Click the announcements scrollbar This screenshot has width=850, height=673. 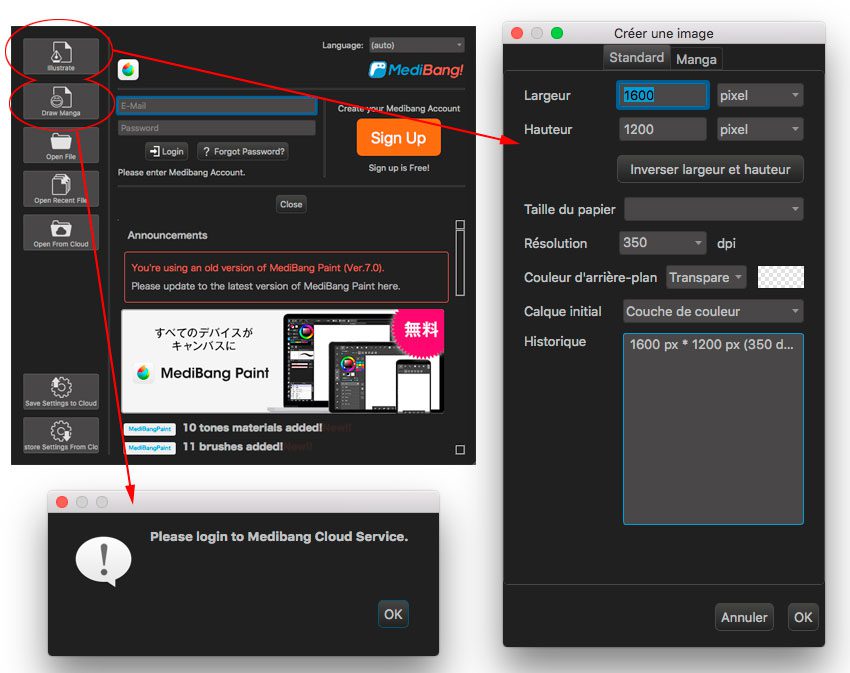tap(460, 258)
